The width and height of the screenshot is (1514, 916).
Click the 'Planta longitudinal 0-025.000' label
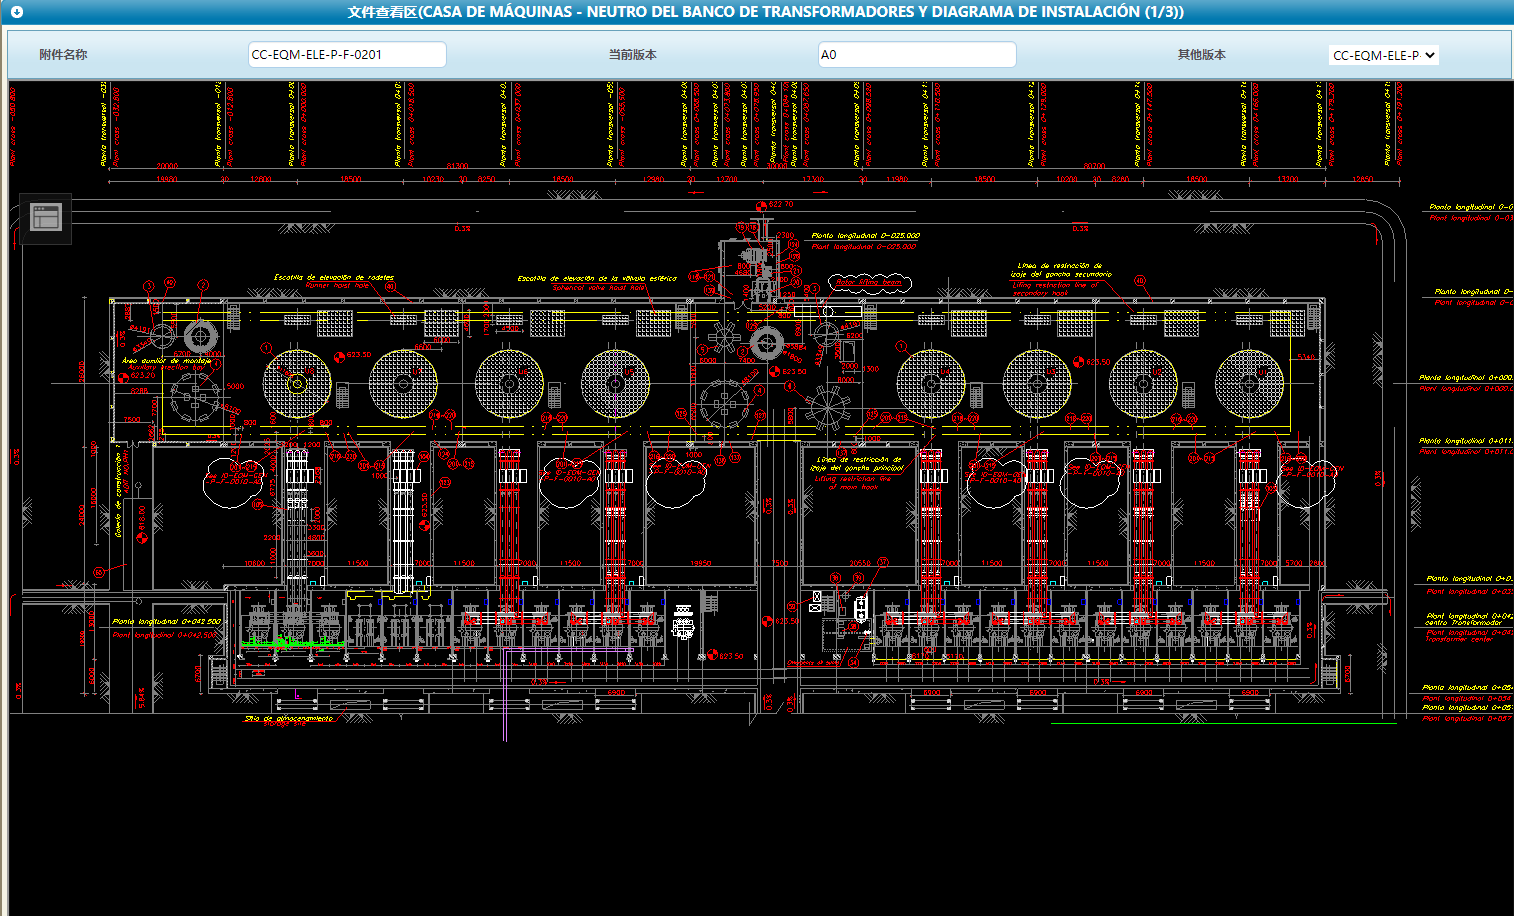865,236
